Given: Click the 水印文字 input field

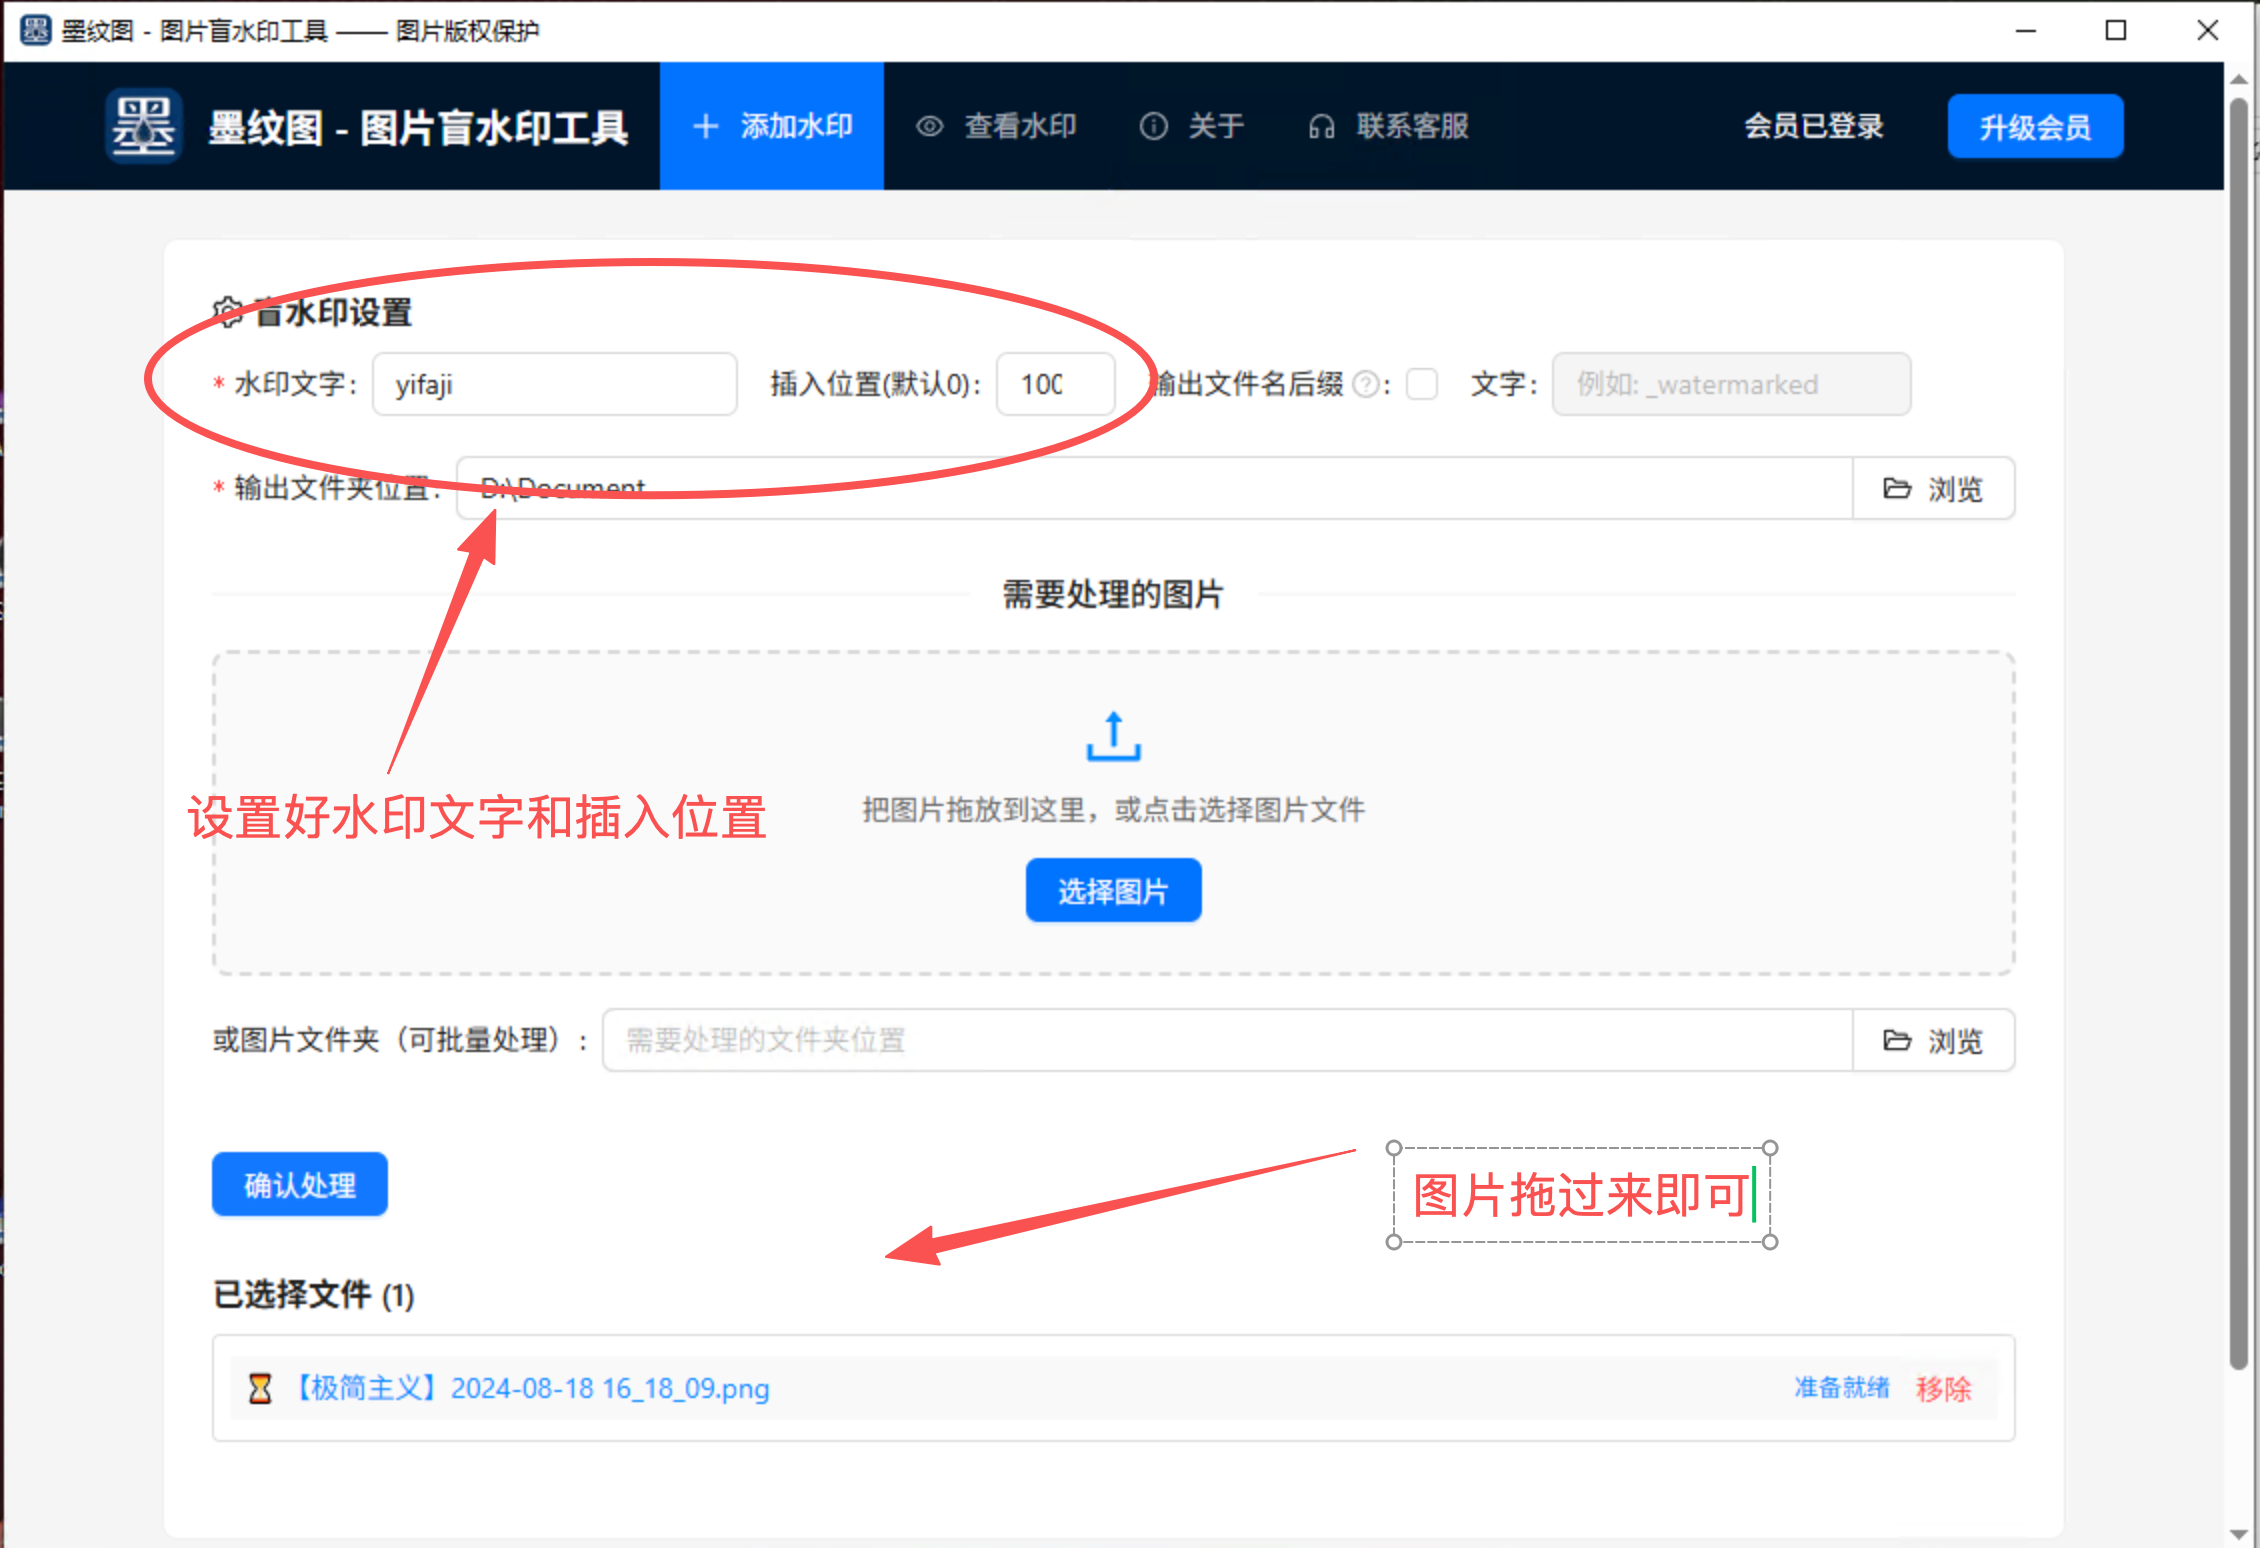Looking at the screenshot, I should [x=555, y=384].
